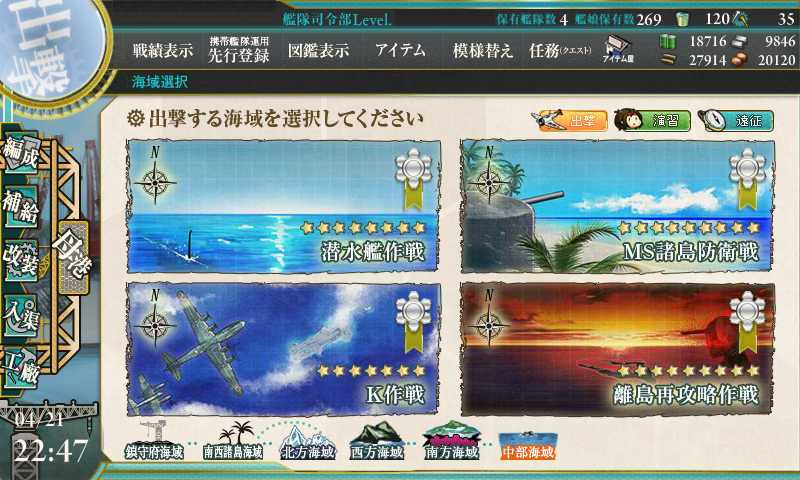Open the 入渠 docking repair icon
The image size is (800, 480).
[21, 316]
